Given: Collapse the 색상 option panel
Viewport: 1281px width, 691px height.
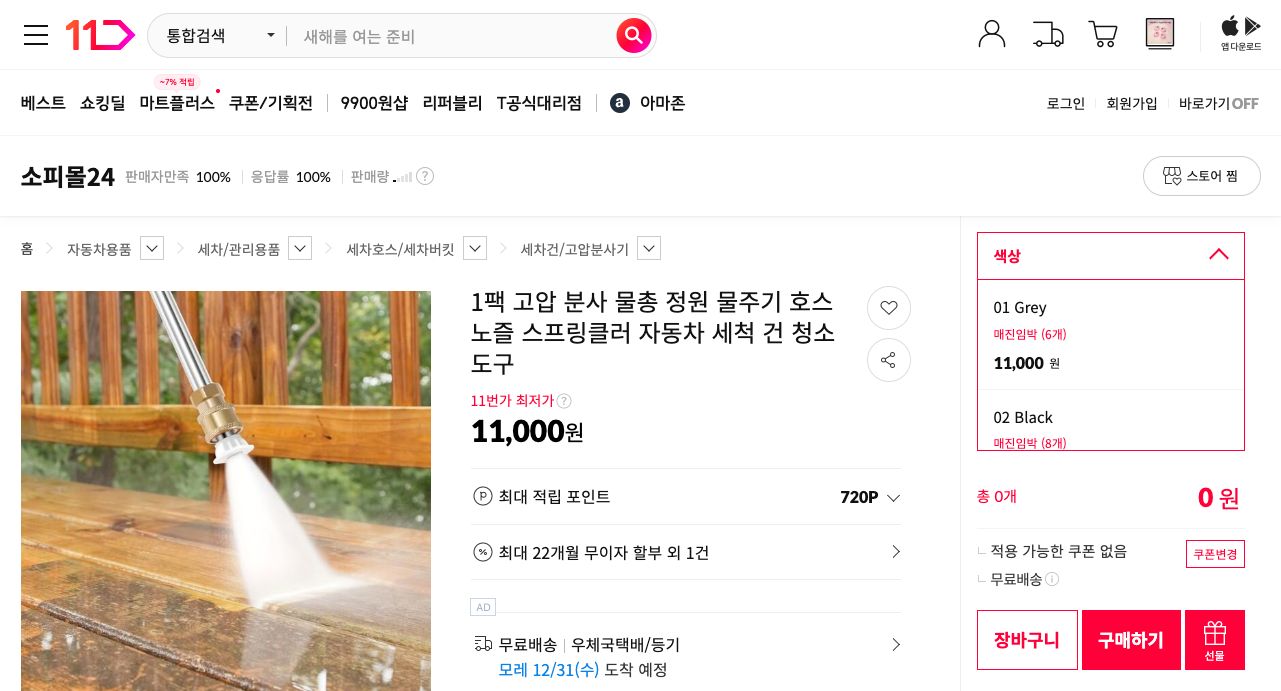Looking at the screenshot, I should pos(1218,256).
